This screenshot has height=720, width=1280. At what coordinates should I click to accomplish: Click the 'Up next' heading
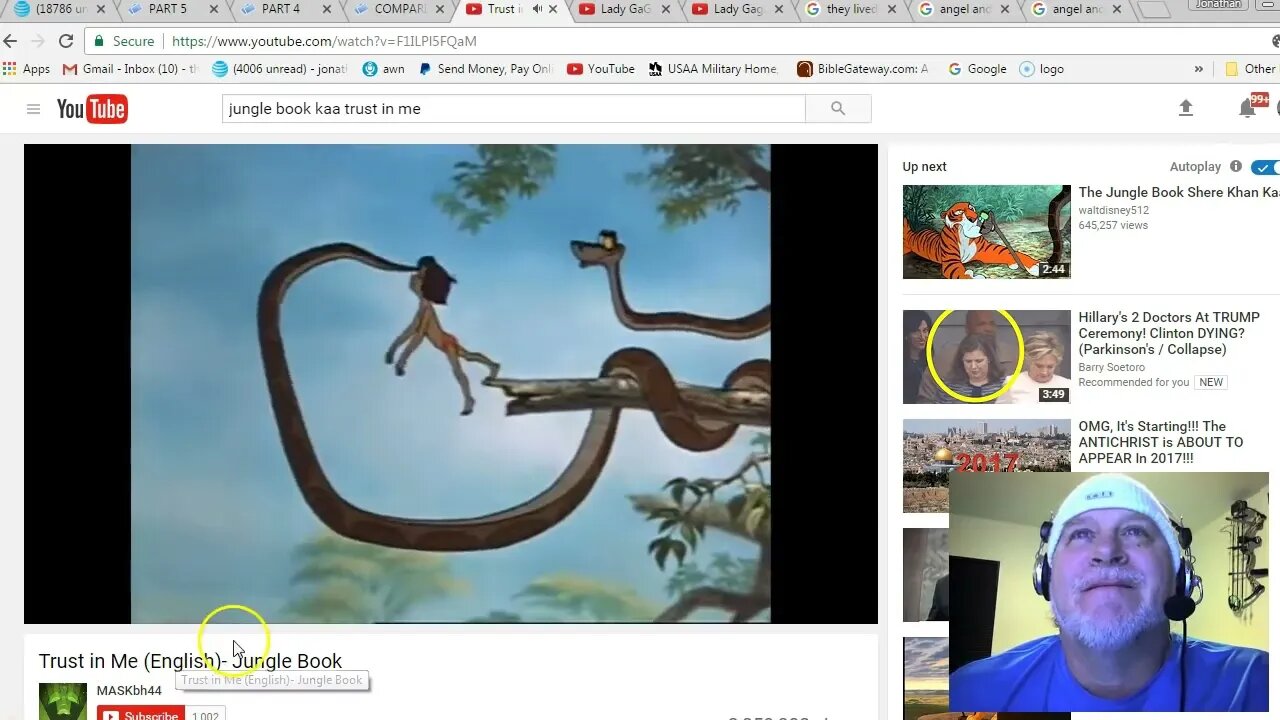[924, 167]
